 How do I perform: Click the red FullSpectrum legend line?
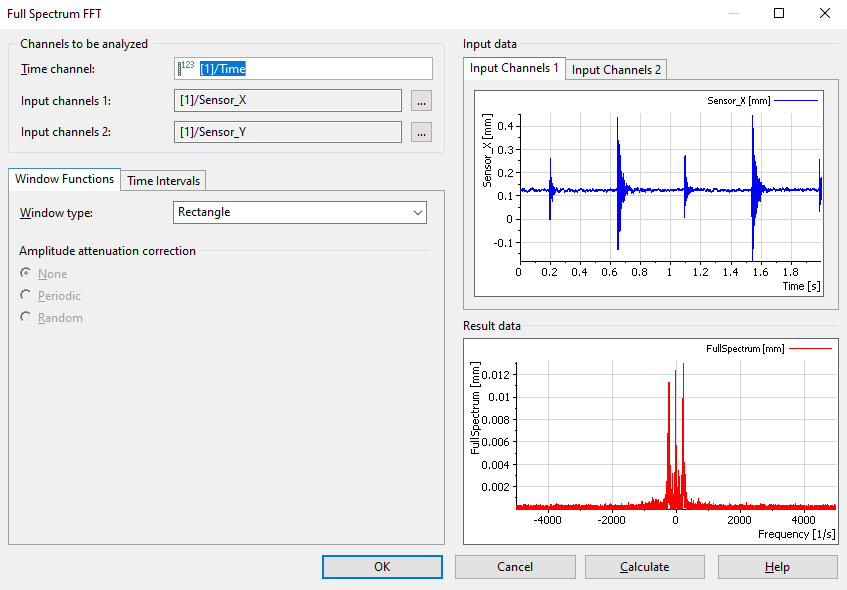click(x=810, y=348)
